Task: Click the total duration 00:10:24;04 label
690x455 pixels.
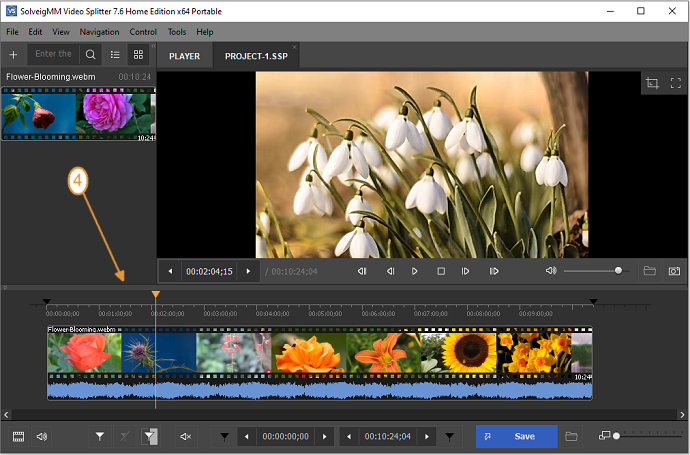Action: tap(294, 272)
